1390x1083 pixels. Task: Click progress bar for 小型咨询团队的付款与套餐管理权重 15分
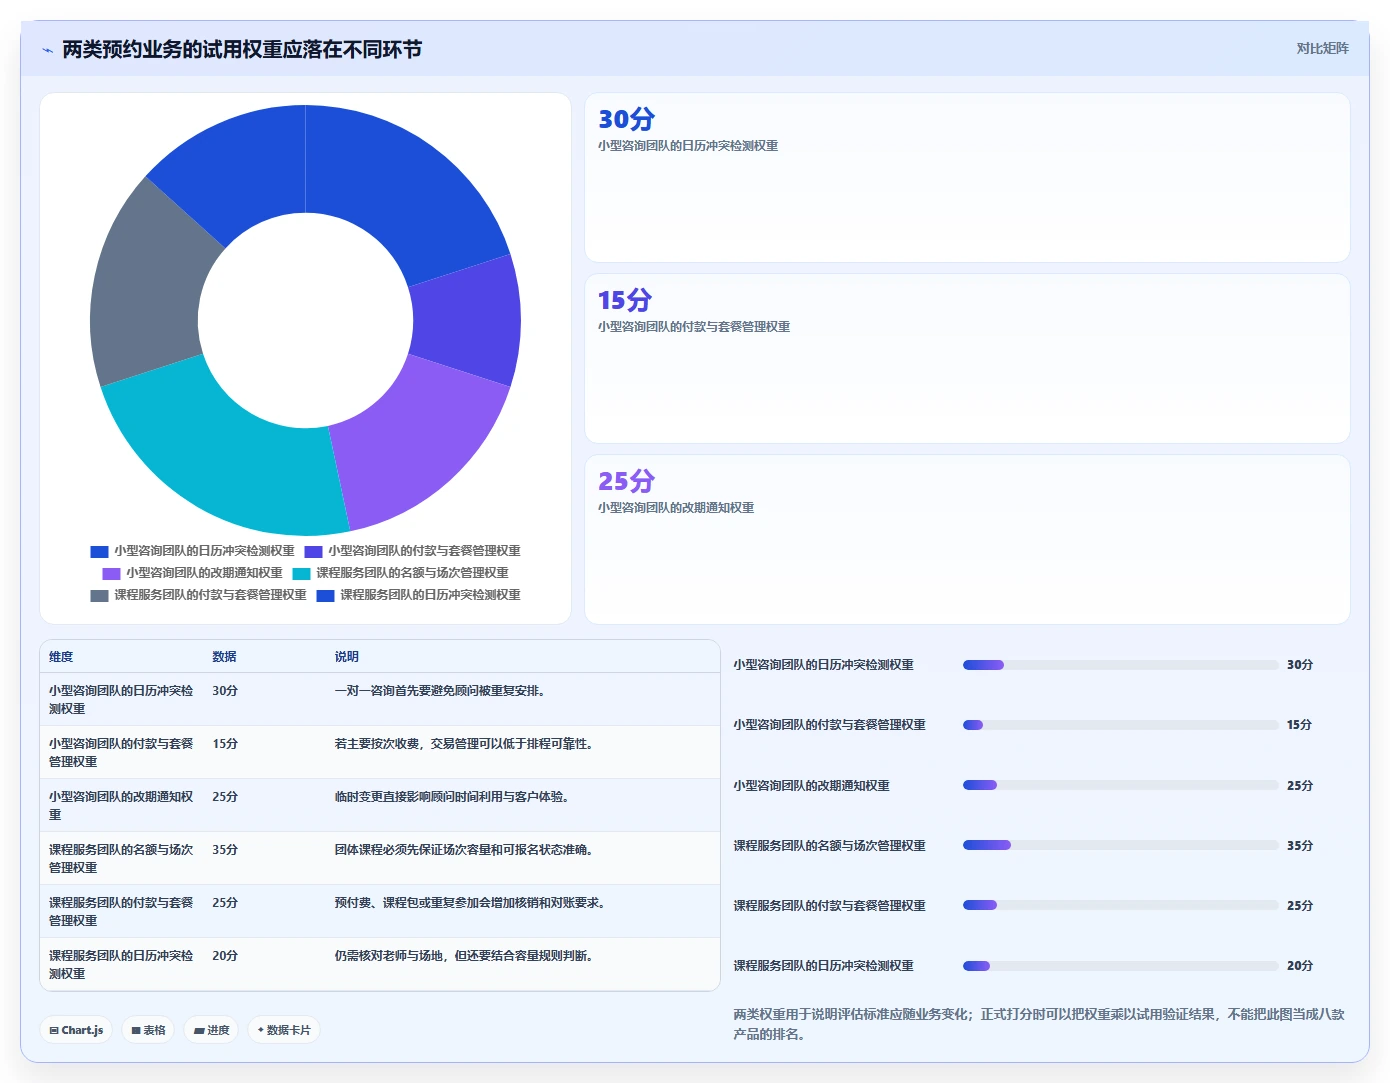point(1121,725)
